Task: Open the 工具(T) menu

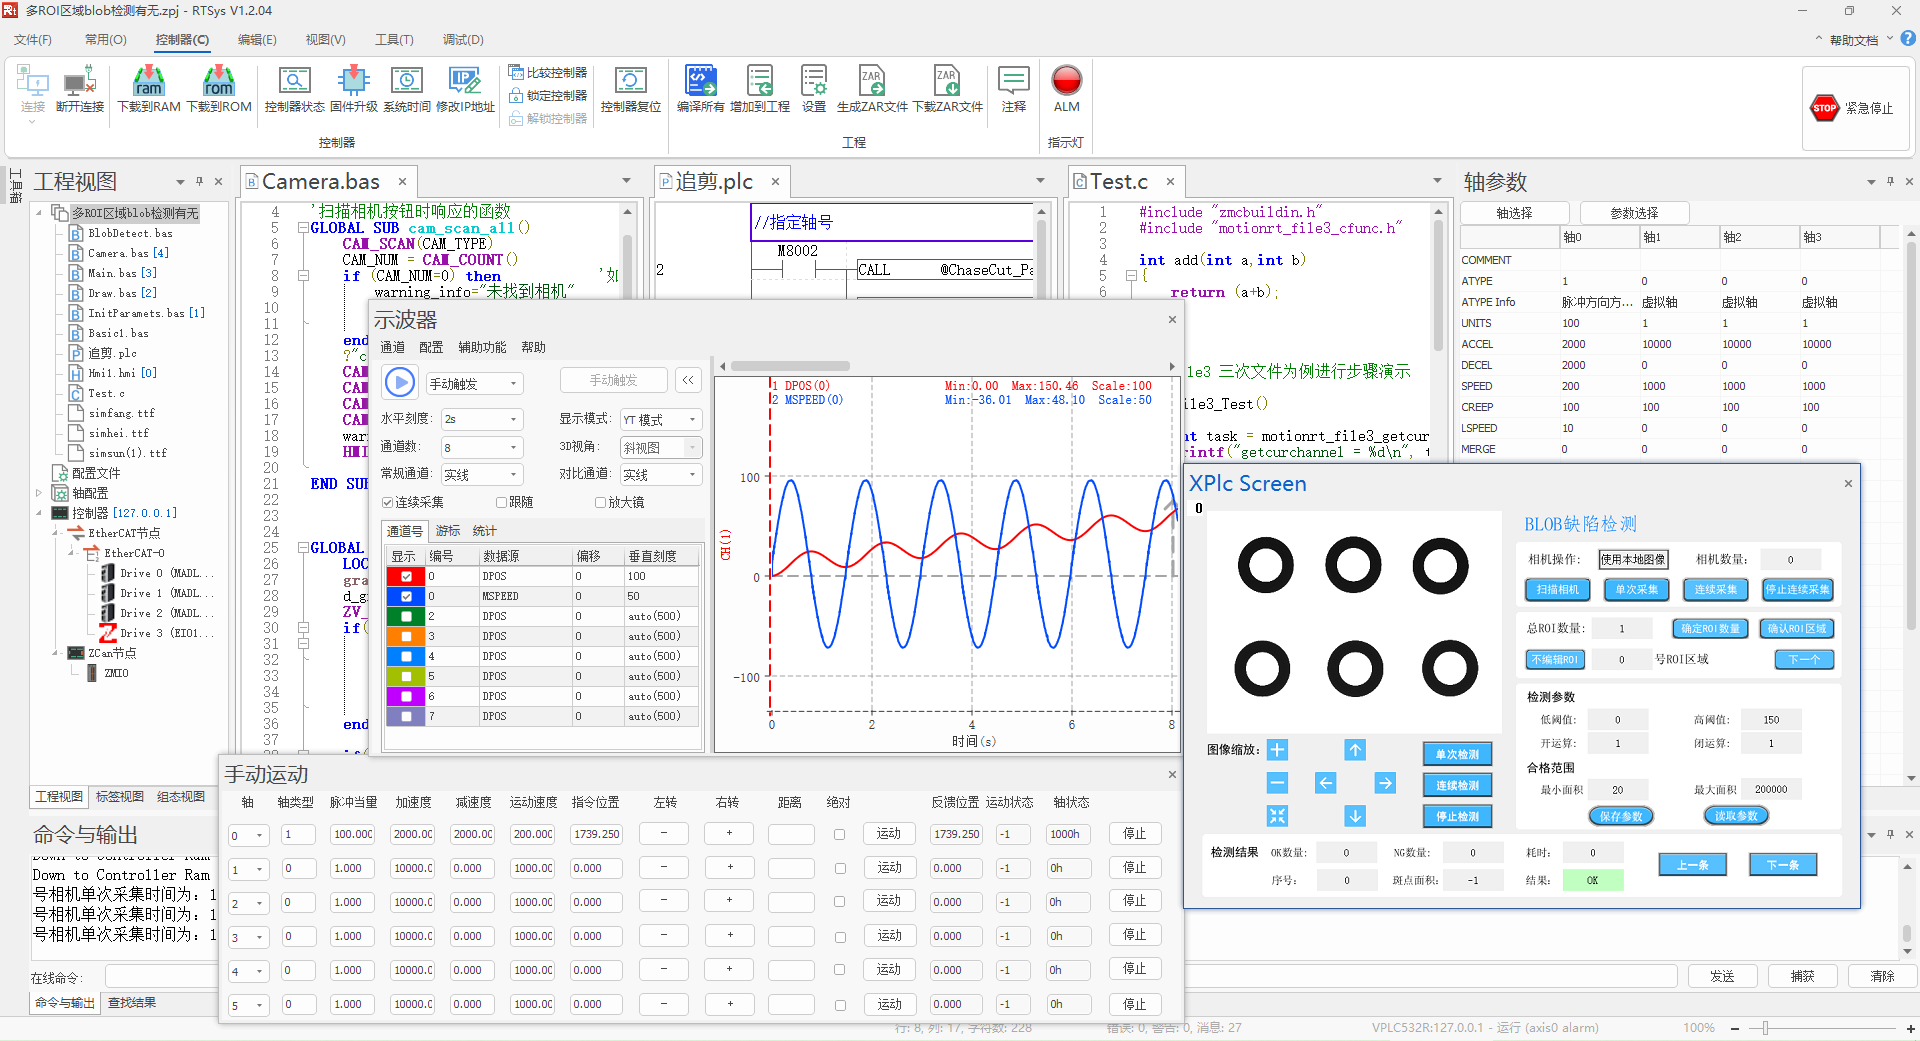Action: 394,40
